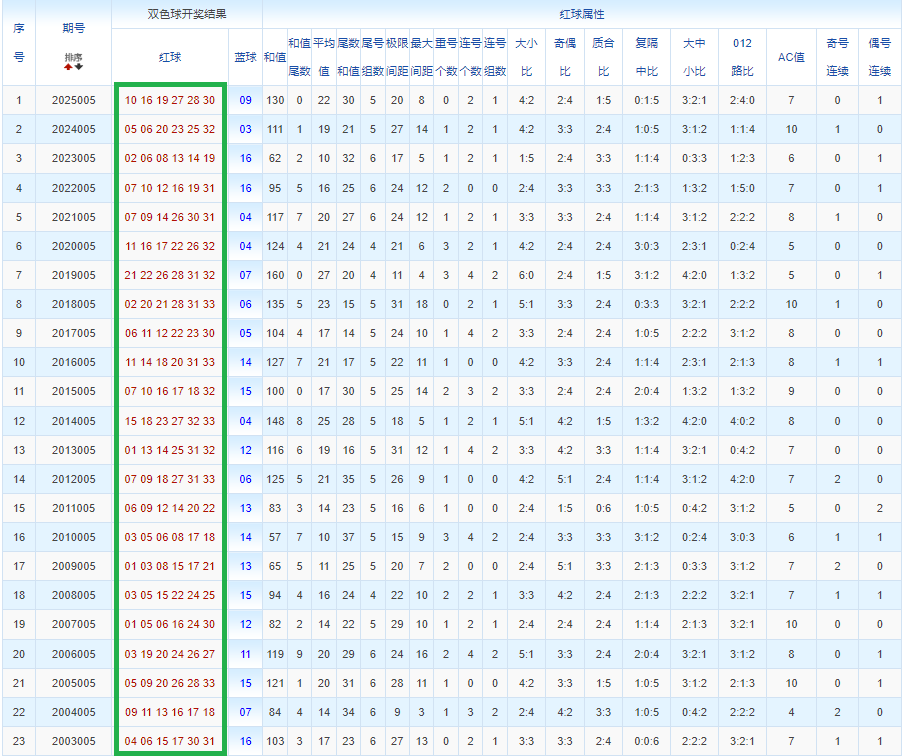Image resolution: width=902 pixels, height=756 pixels.
Task: Click the 序号 column header
Action: pyautogui.click(x=18, y=43)
